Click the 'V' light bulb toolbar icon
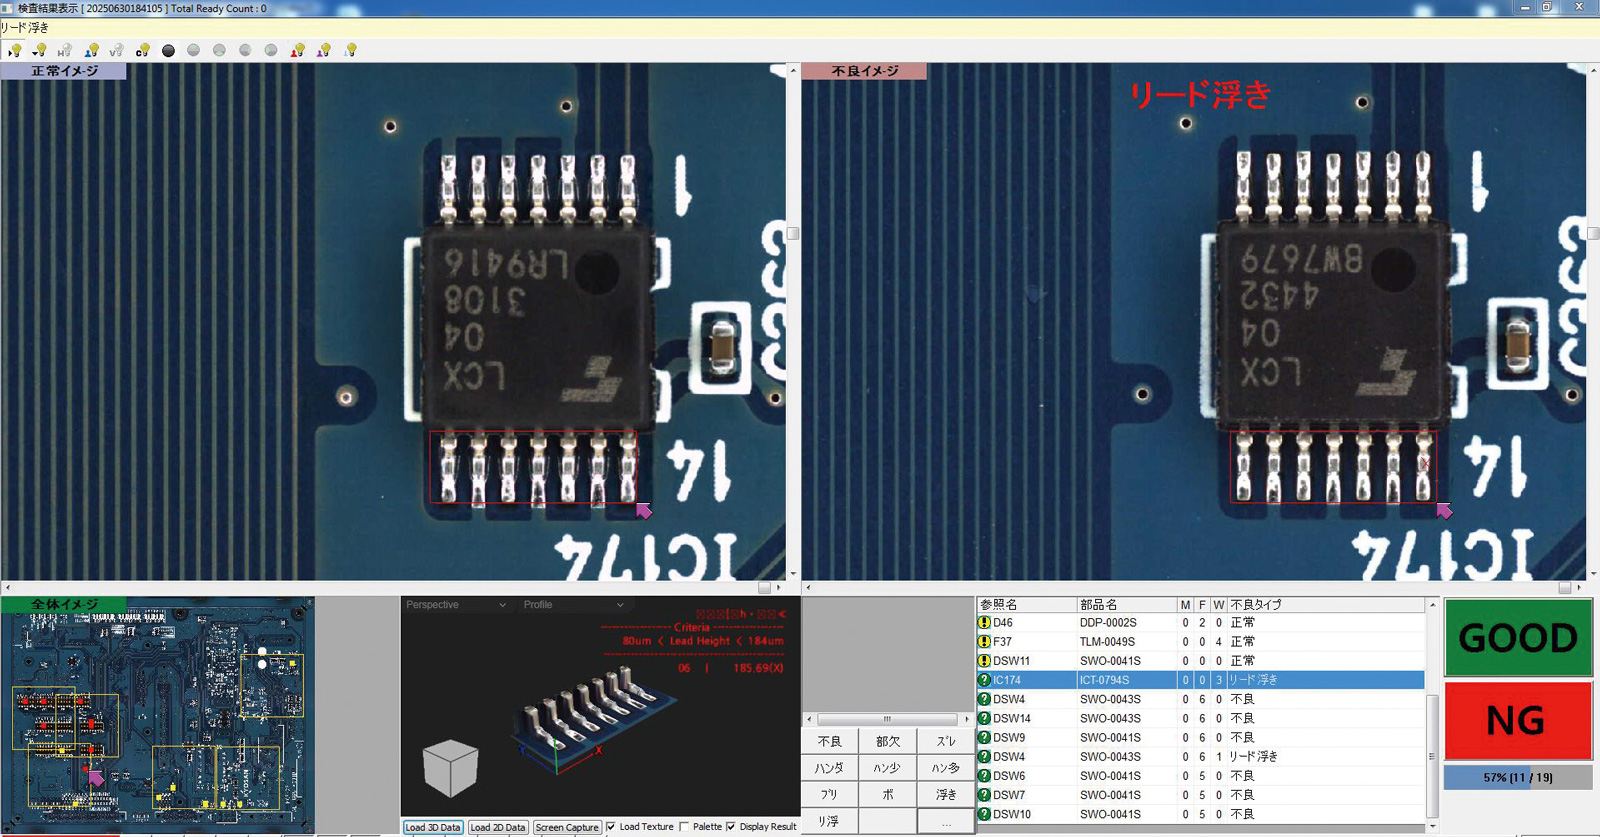The width and height of the screenshot is (1600, 837). coord(117,50)
